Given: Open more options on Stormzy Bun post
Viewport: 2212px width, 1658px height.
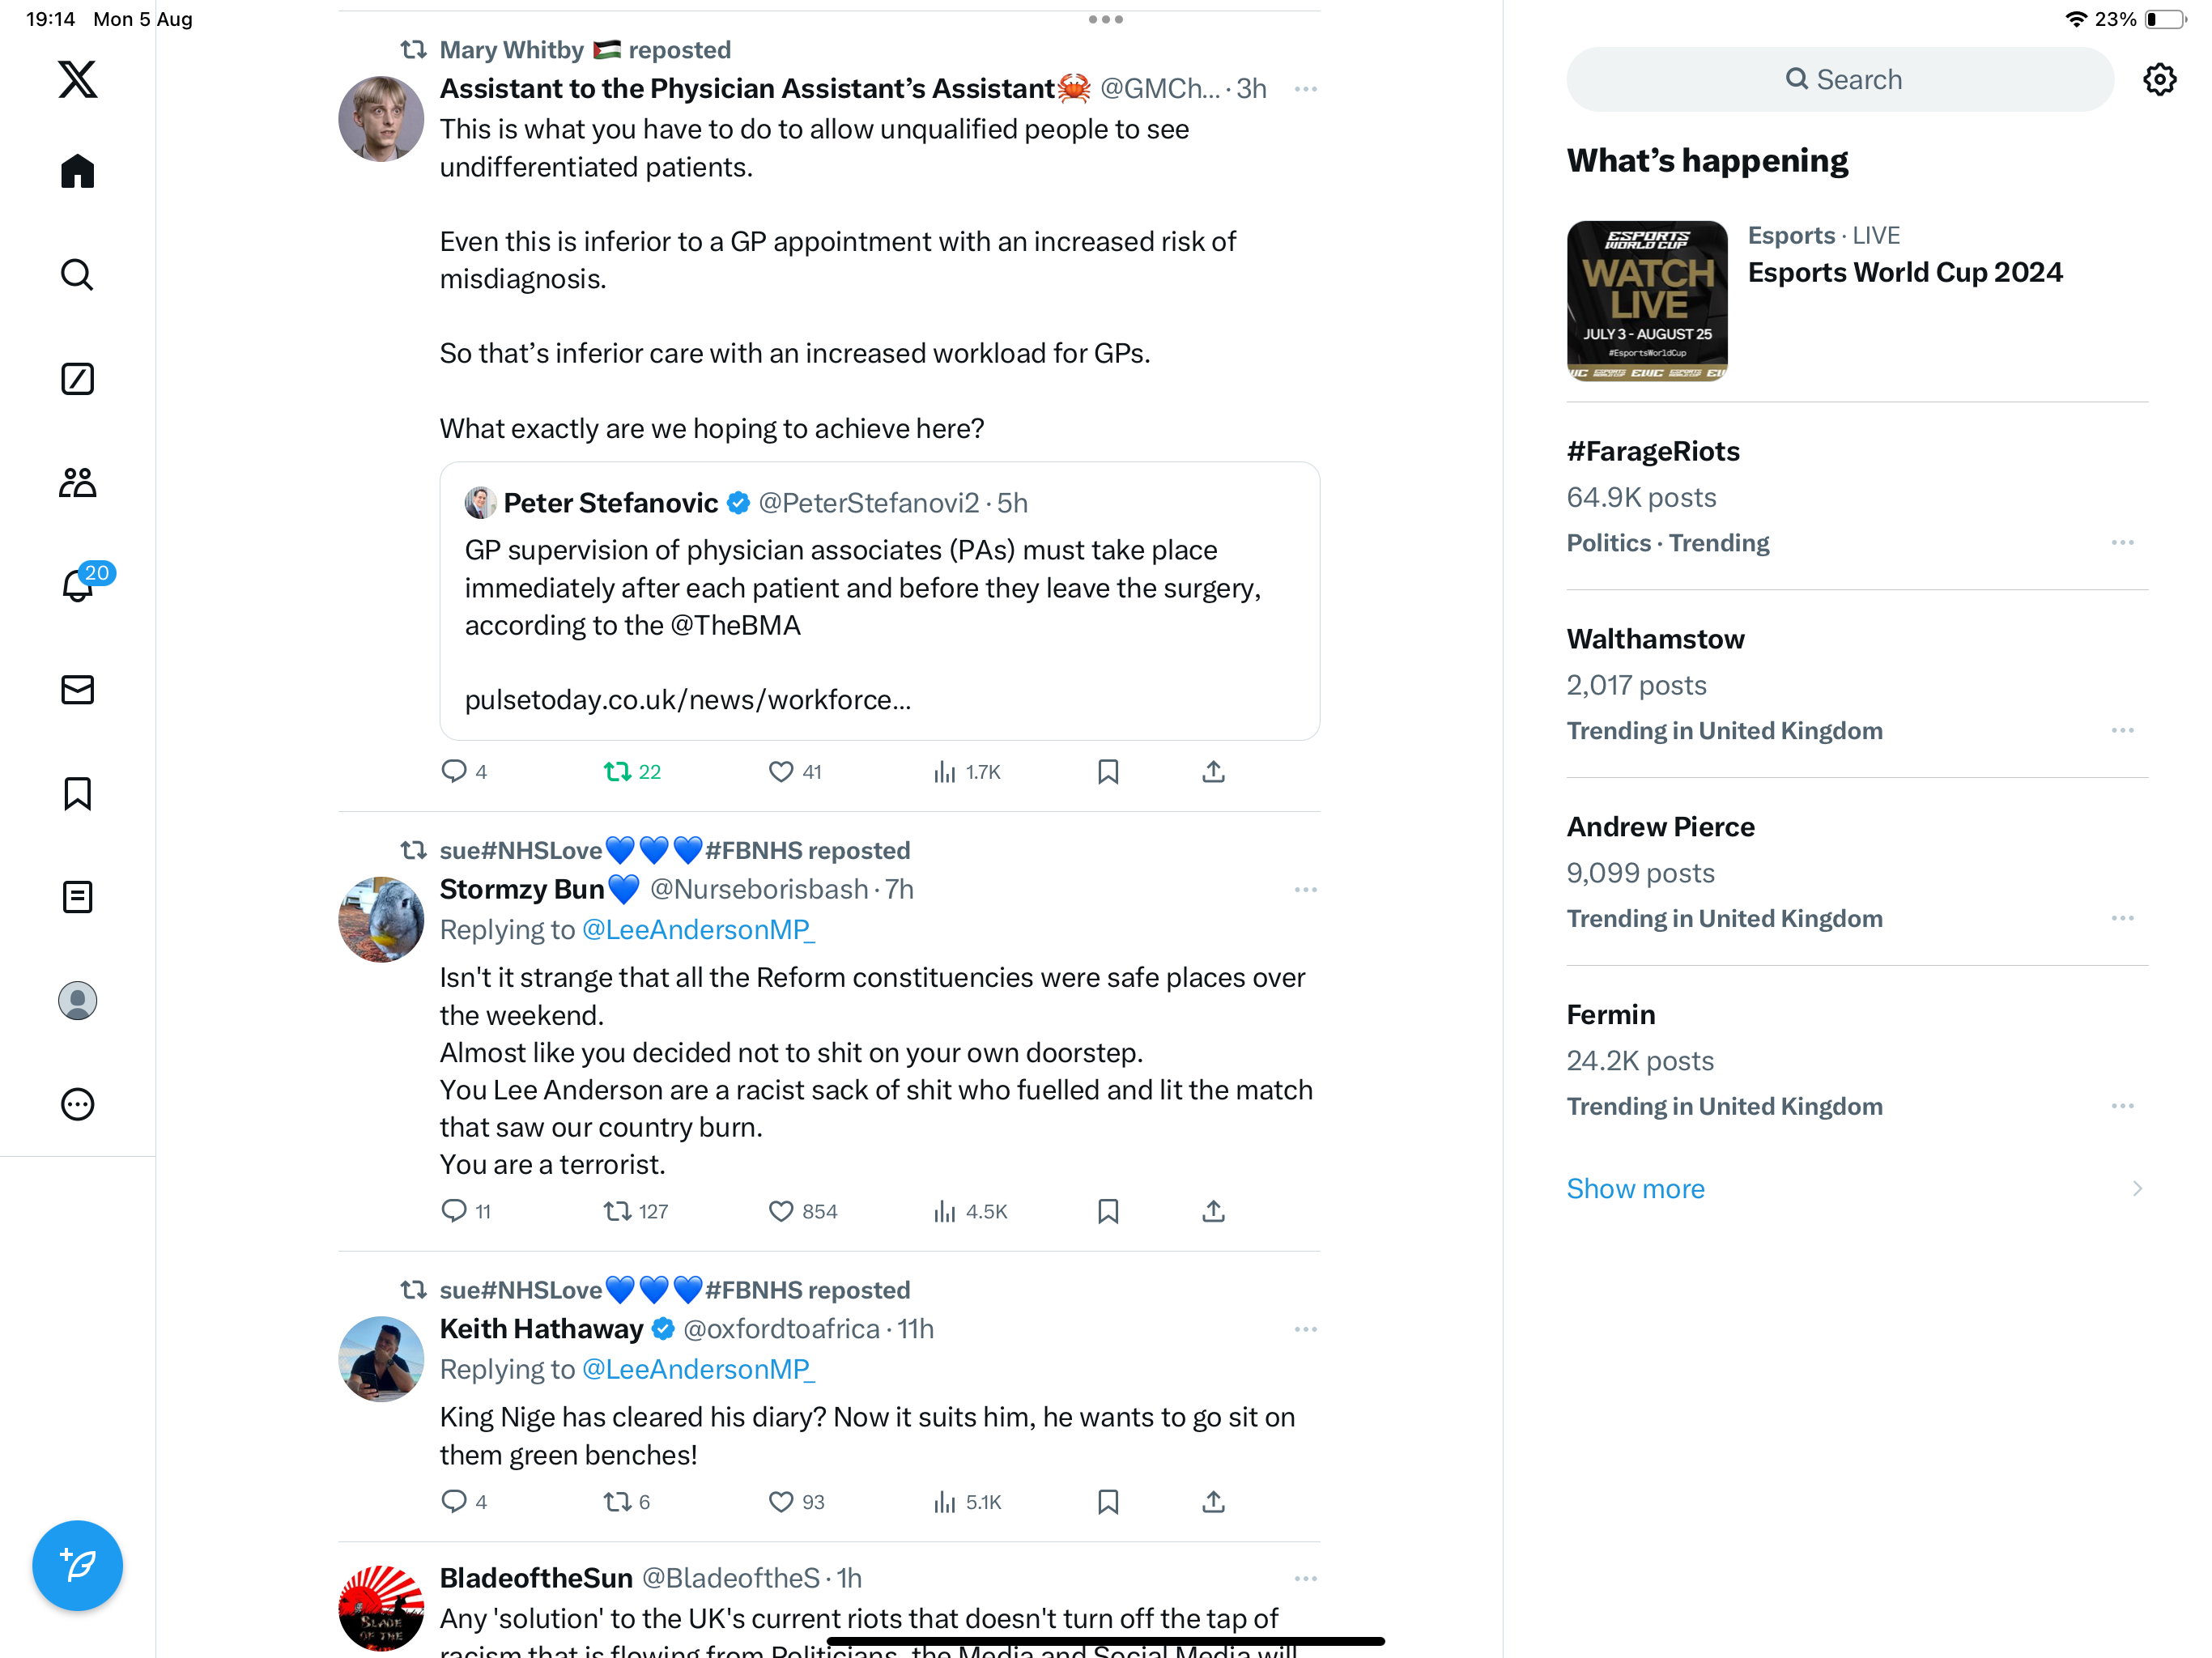Looking at the screenshot, I should point(1305,889).
